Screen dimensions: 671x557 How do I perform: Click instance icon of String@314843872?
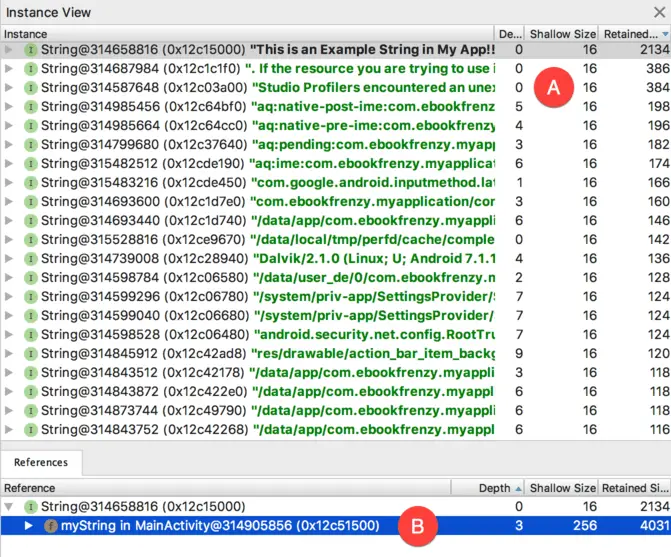30,392
